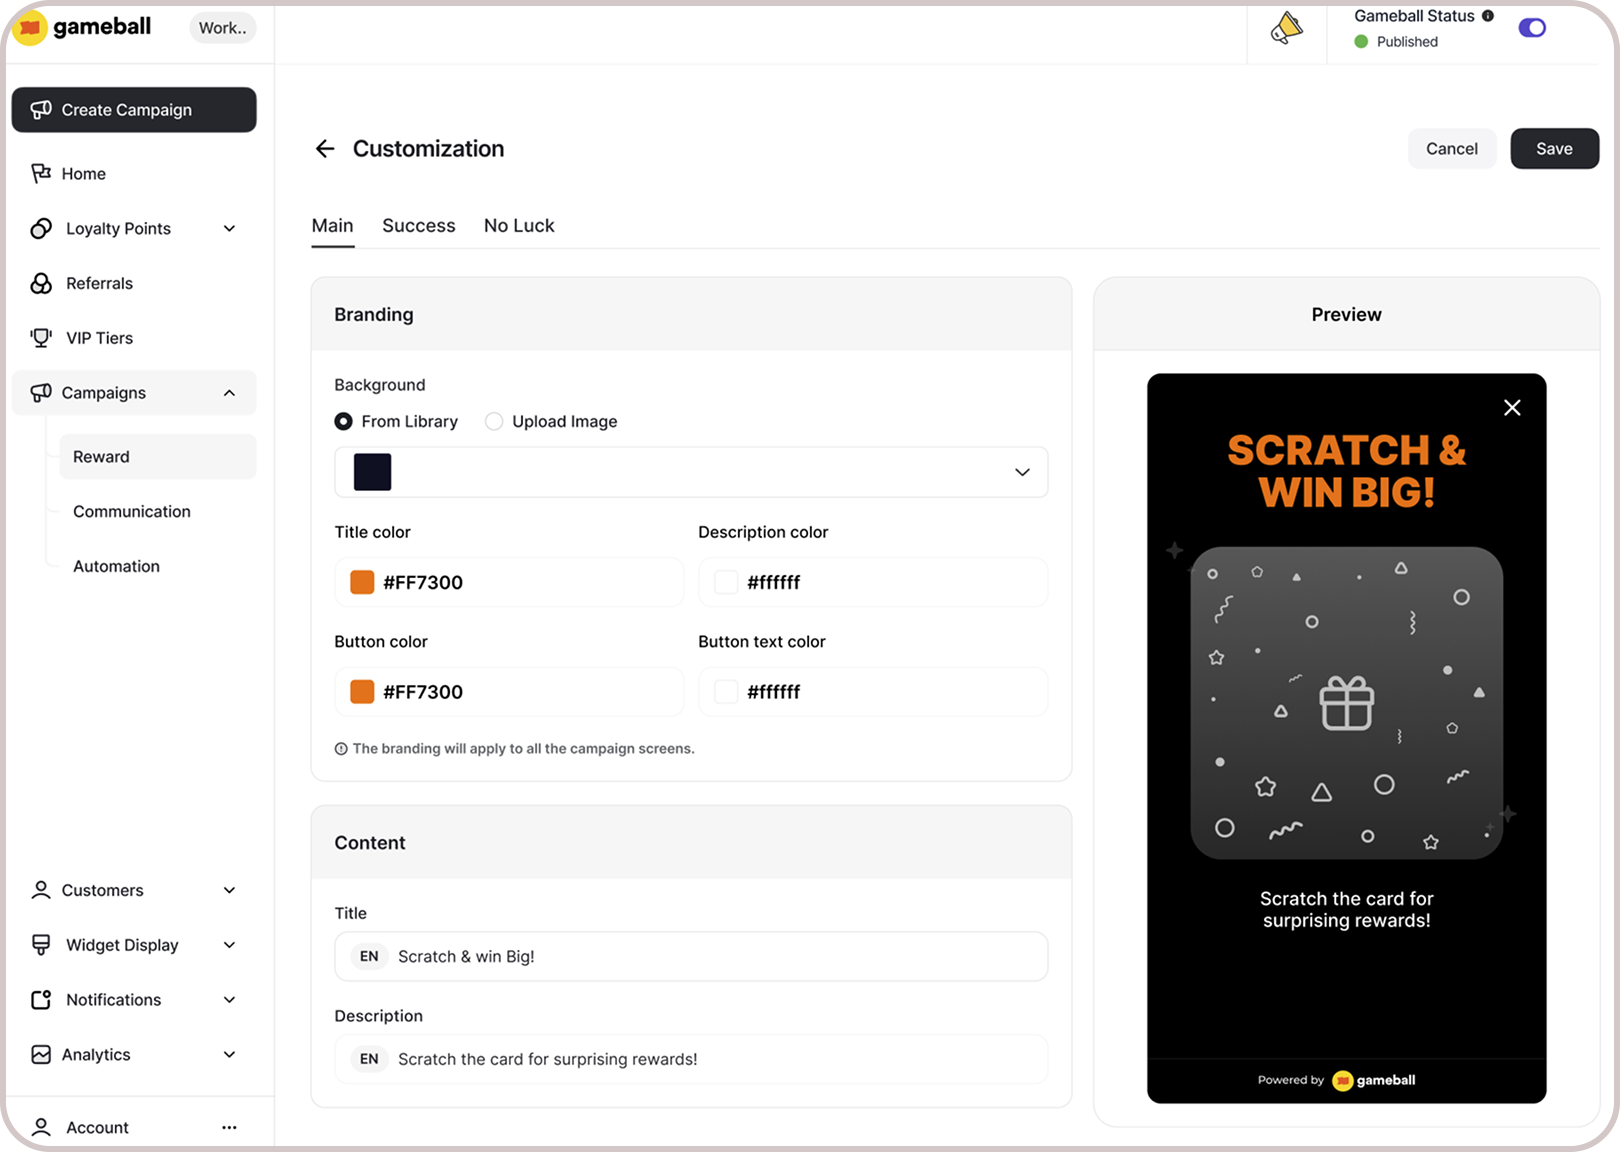Click the Save button
1620x1152 pixels.
[x=1554, y=148]
